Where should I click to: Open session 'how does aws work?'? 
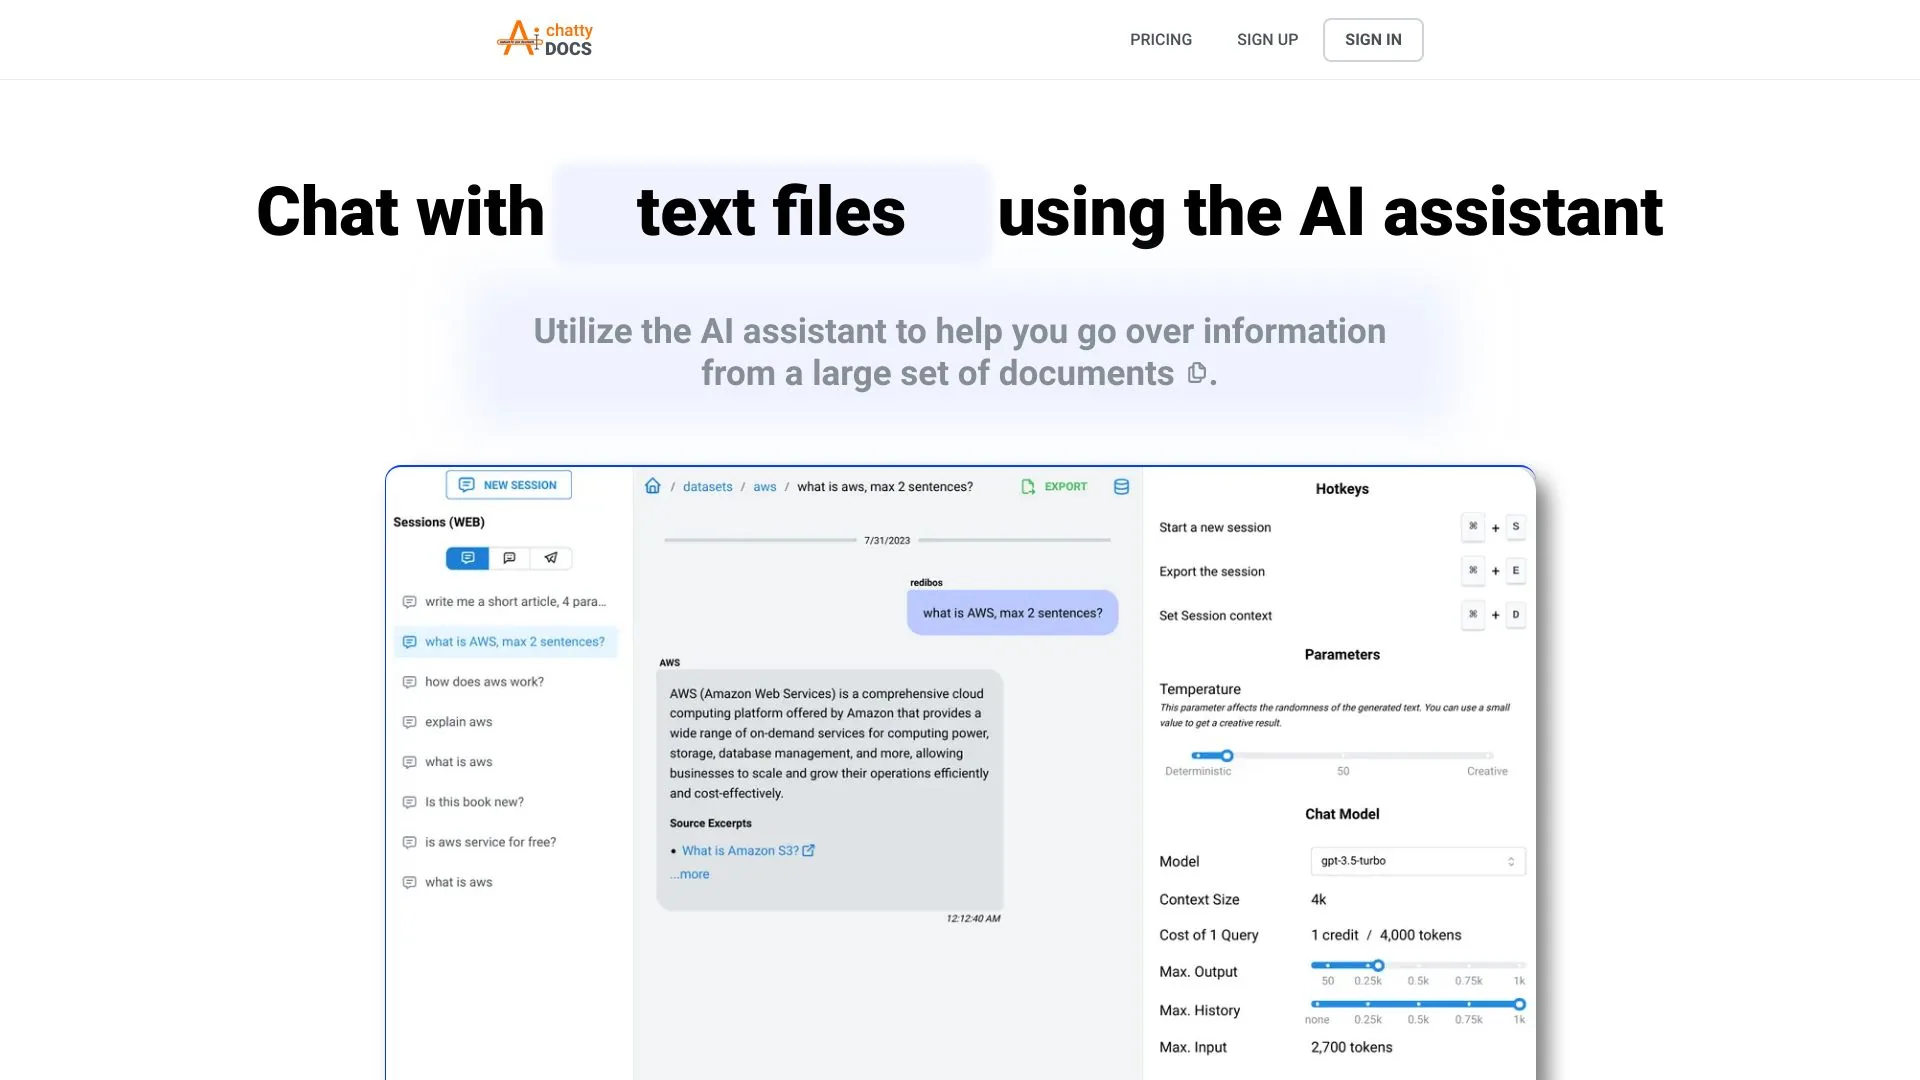pyautogui.click(x=505, y=682)
